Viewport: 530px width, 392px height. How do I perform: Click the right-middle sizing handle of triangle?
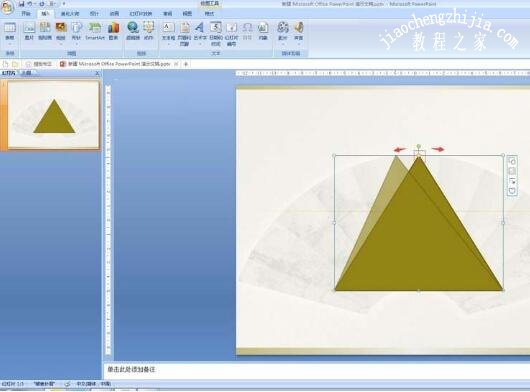point(503,223)
